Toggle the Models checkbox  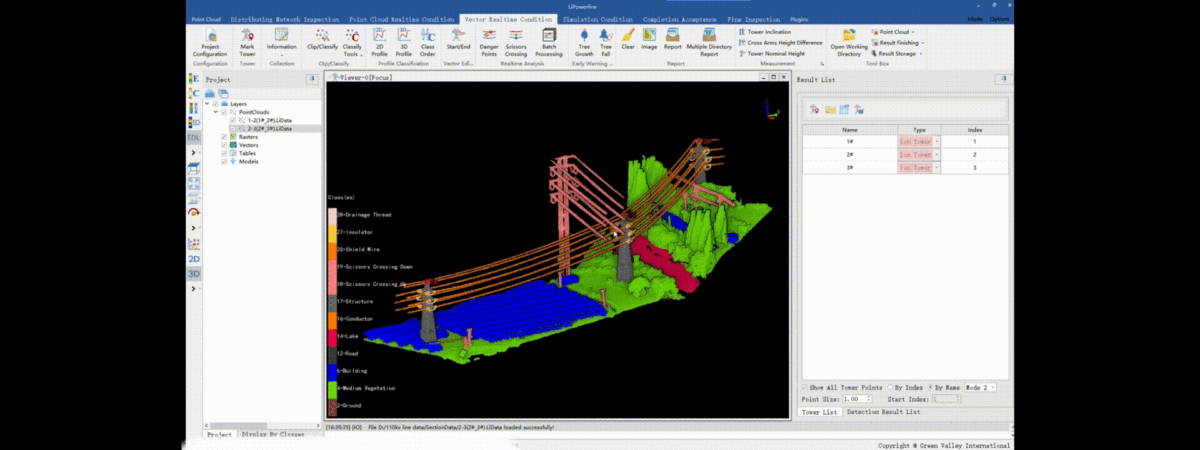coord(223,161)
